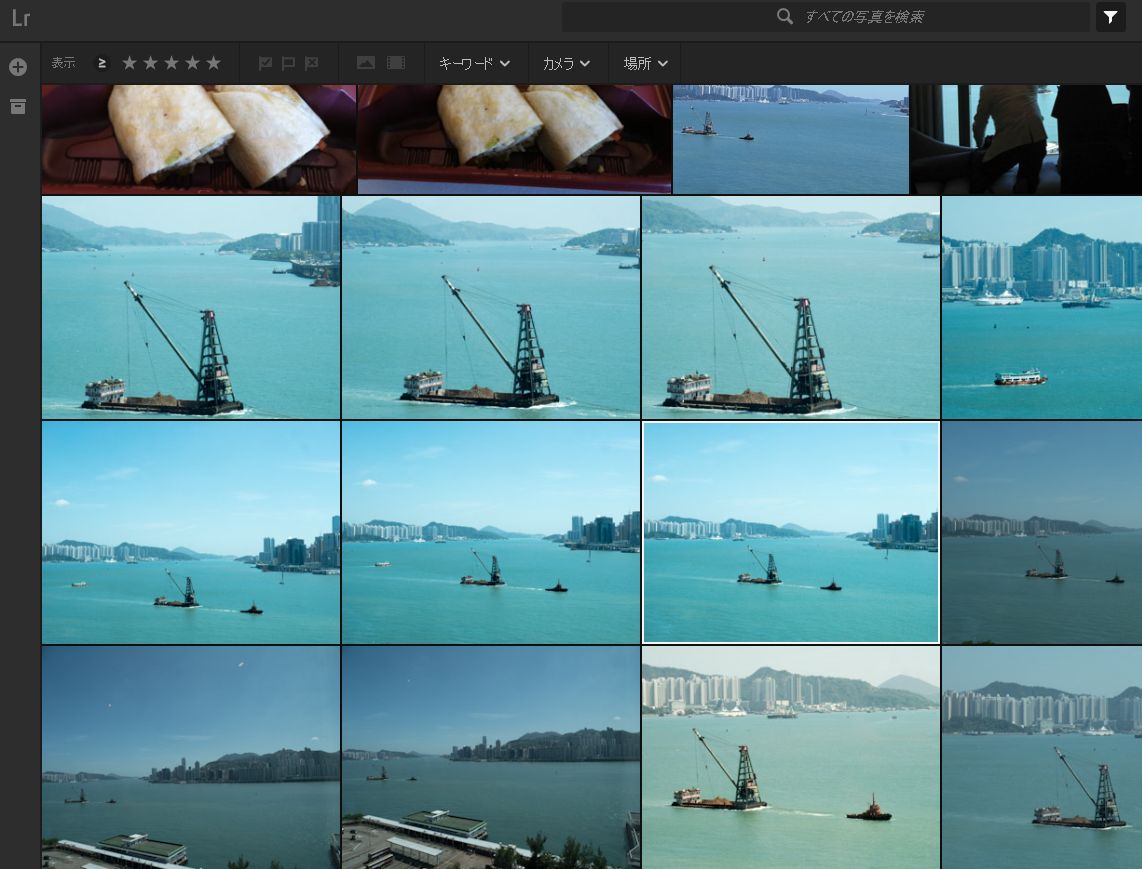The image size is (1142, 869).
Task: Filter by five star rating
Action: (x=213, y=63)
